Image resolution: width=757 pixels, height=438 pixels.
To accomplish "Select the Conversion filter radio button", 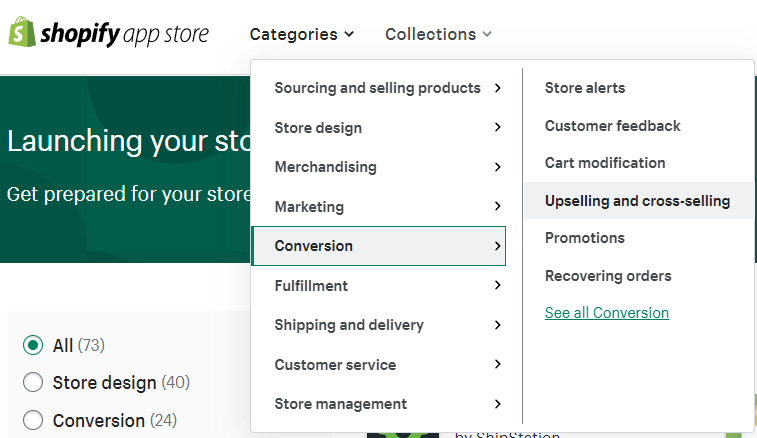I will [x=33, y=420].
